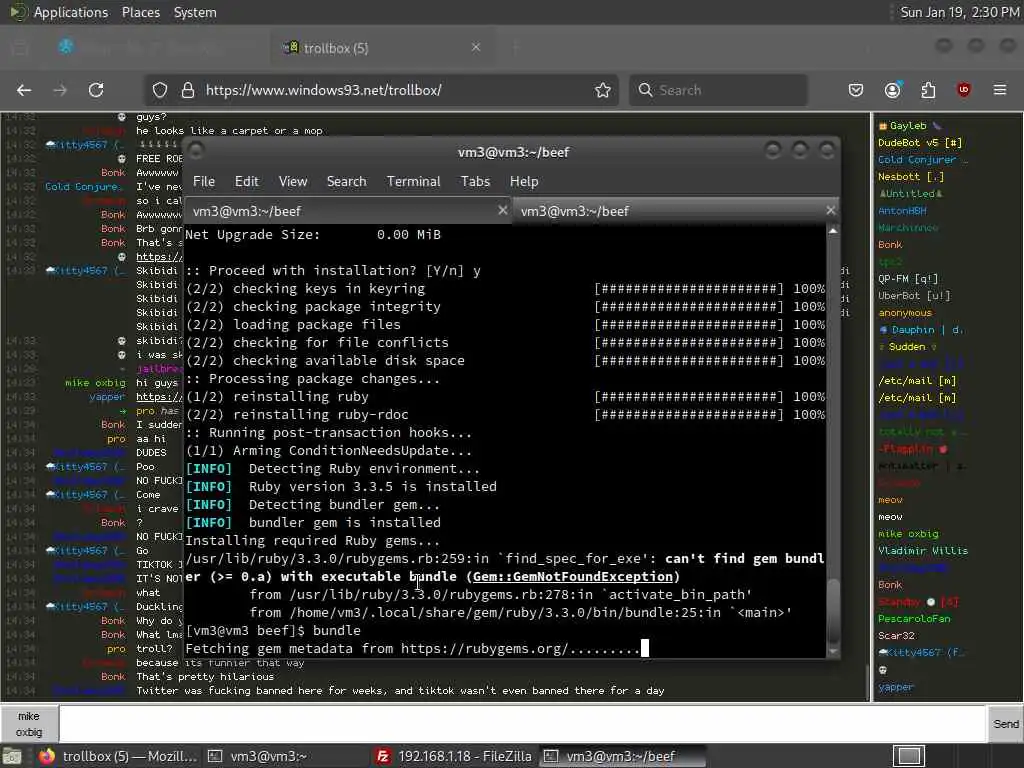Click the Firefox Search box
Viewport: 1024px width, 768px height.
(x=718, y=90)
